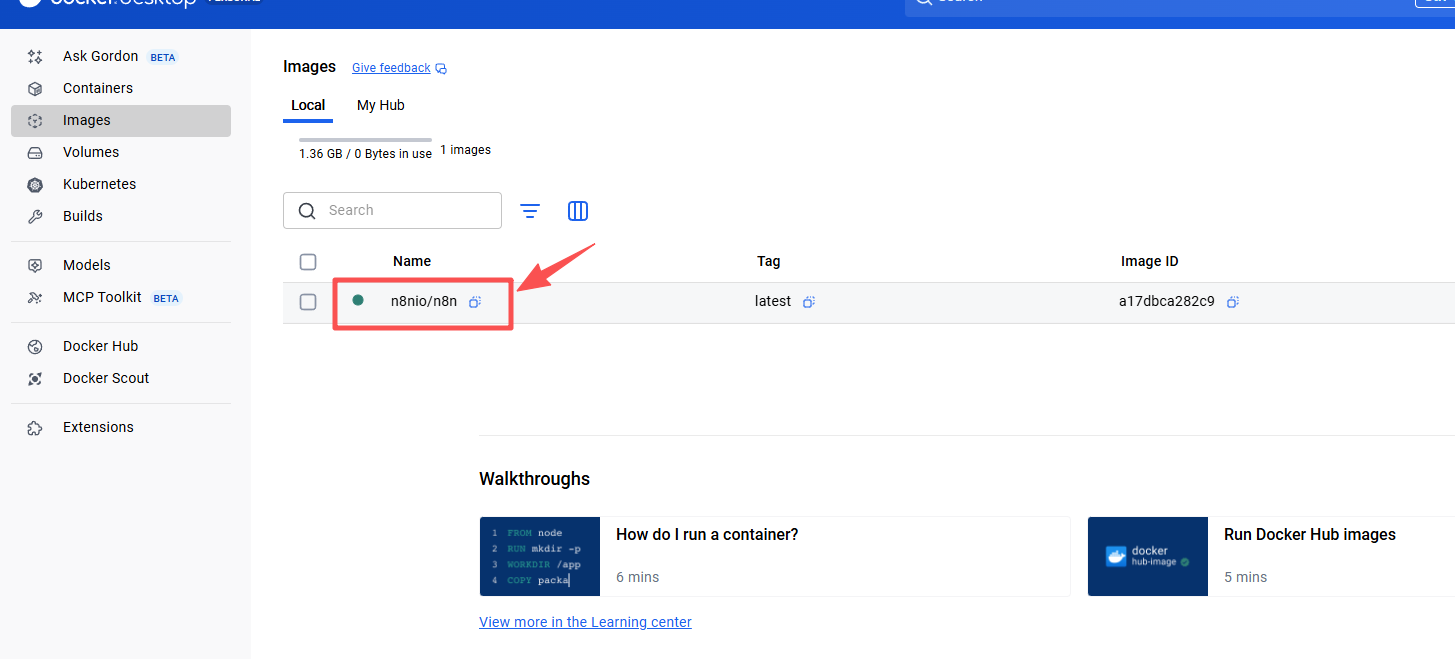
Task: Click the Dockerfile code thumbnail
Action: (540, 556)
